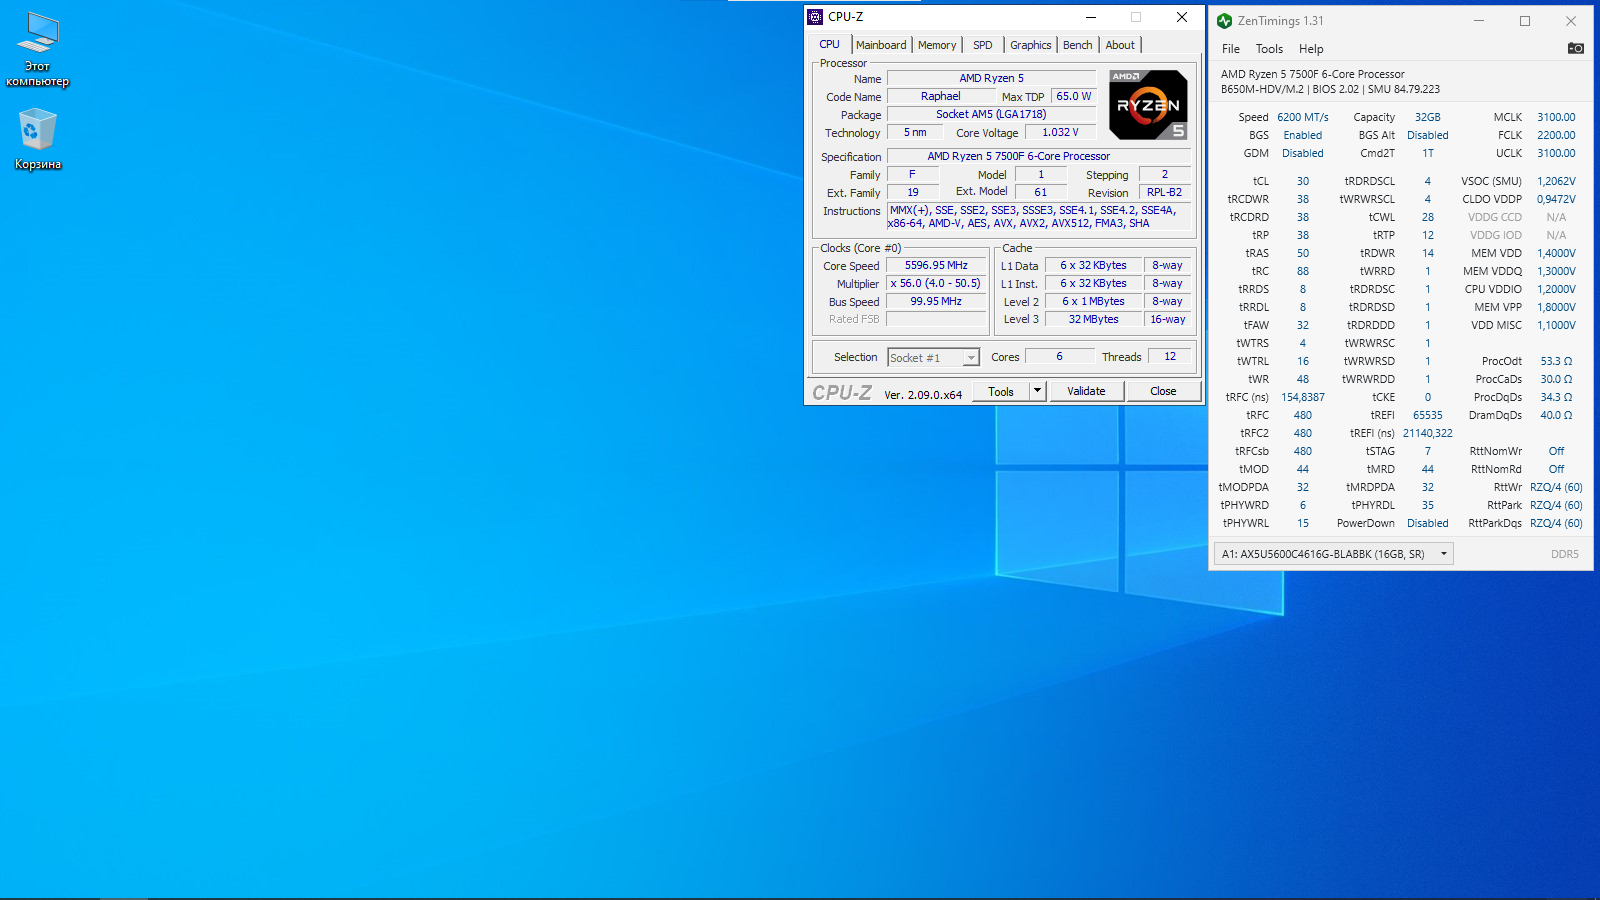Click the VSOC (SMU) value 1,2062V
Image resolution: width=1600 pixels, height=900 pixels.
click(1556, 181)
